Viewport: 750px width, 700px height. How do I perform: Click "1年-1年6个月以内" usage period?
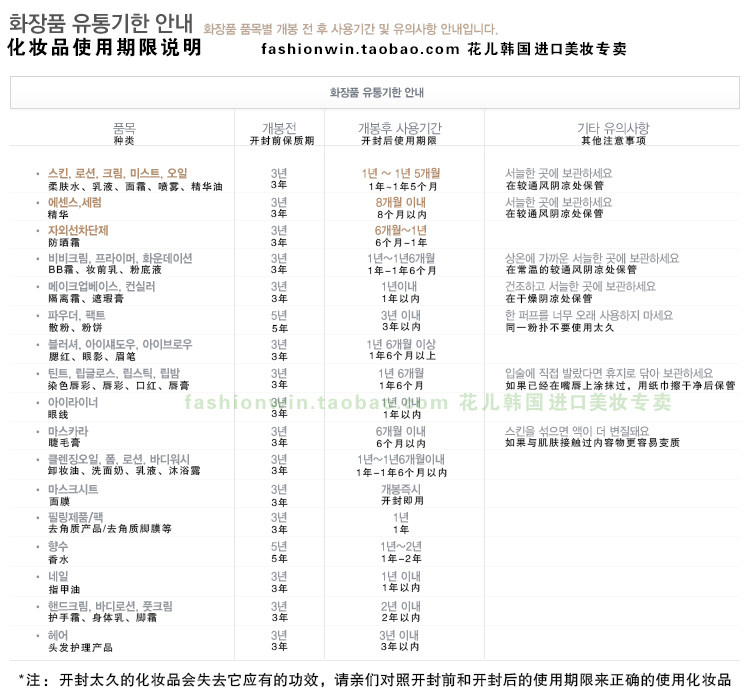click(402, 472)
